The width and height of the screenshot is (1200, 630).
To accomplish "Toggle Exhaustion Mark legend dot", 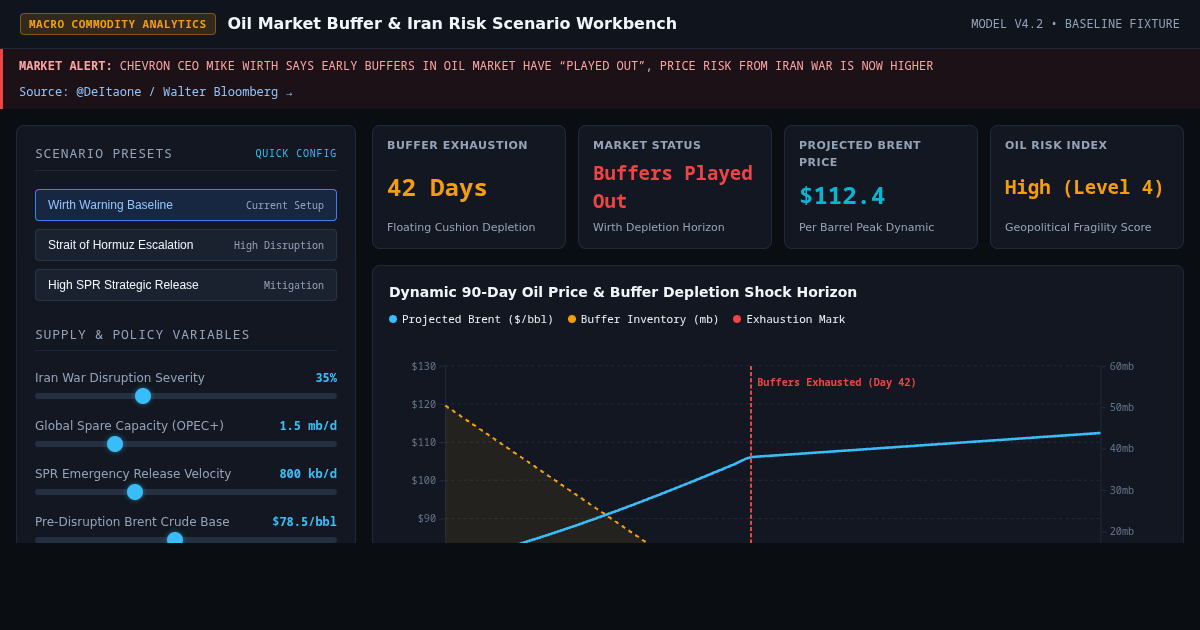I will click(x=737, y=319).
